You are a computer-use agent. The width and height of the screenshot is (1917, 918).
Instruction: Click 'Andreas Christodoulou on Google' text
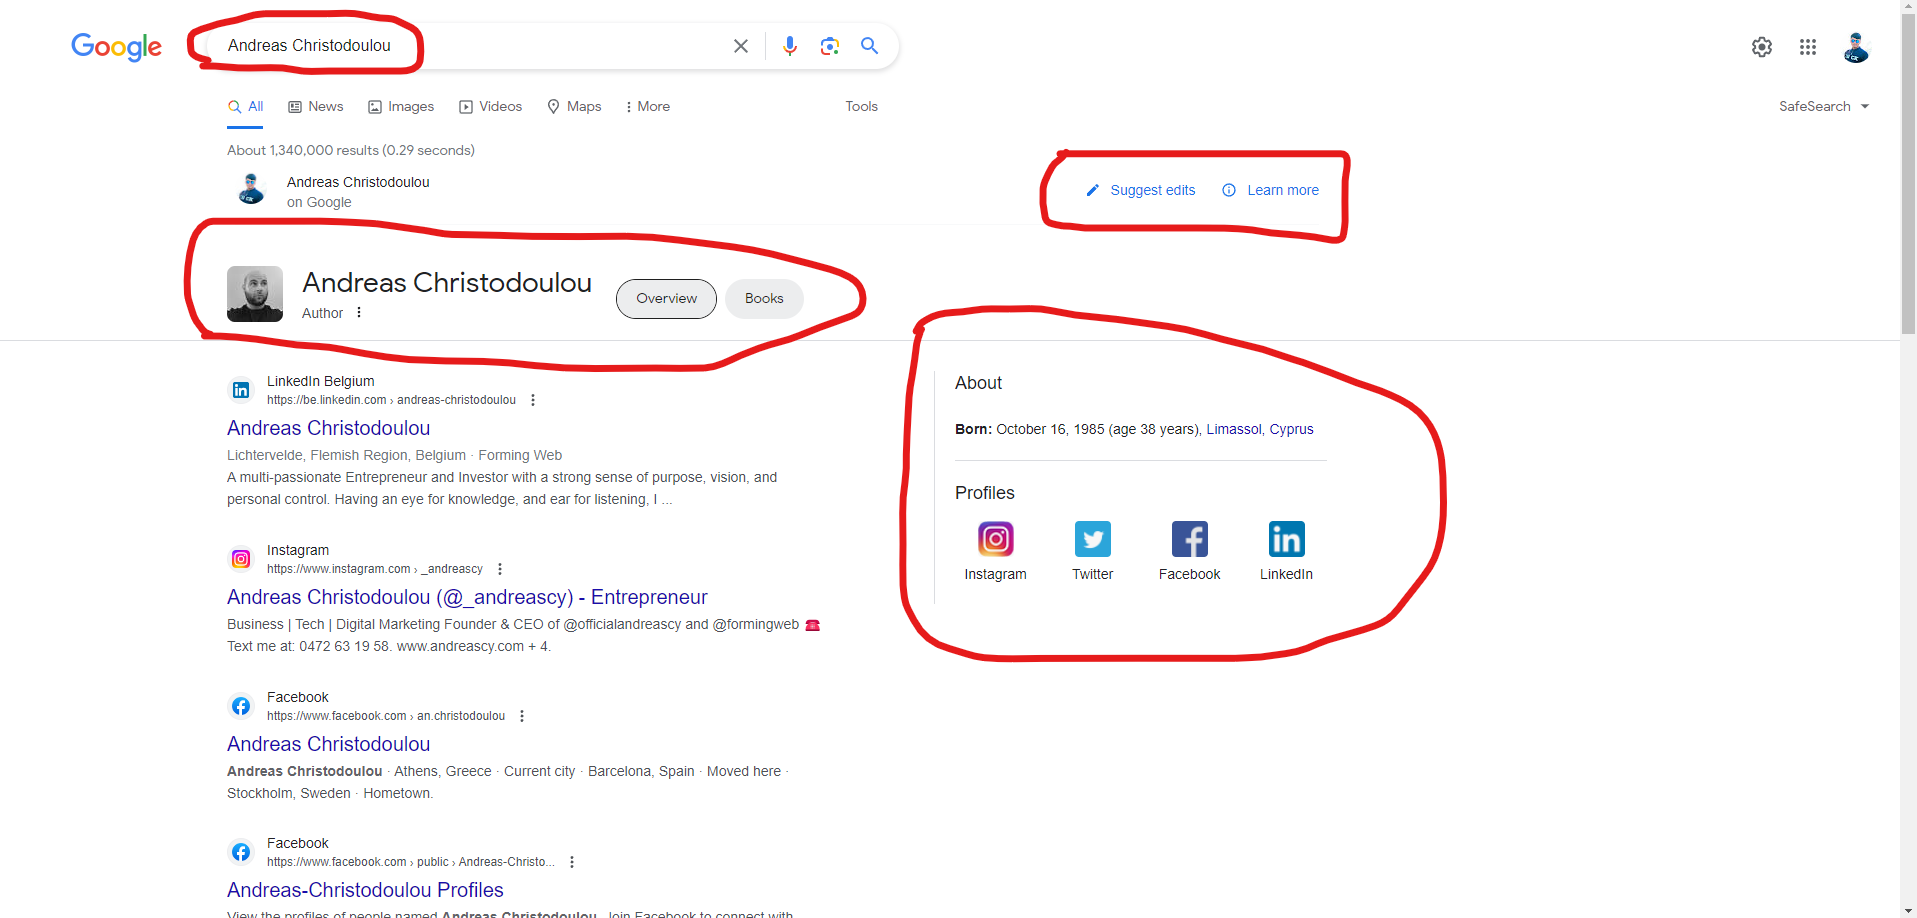358,192
